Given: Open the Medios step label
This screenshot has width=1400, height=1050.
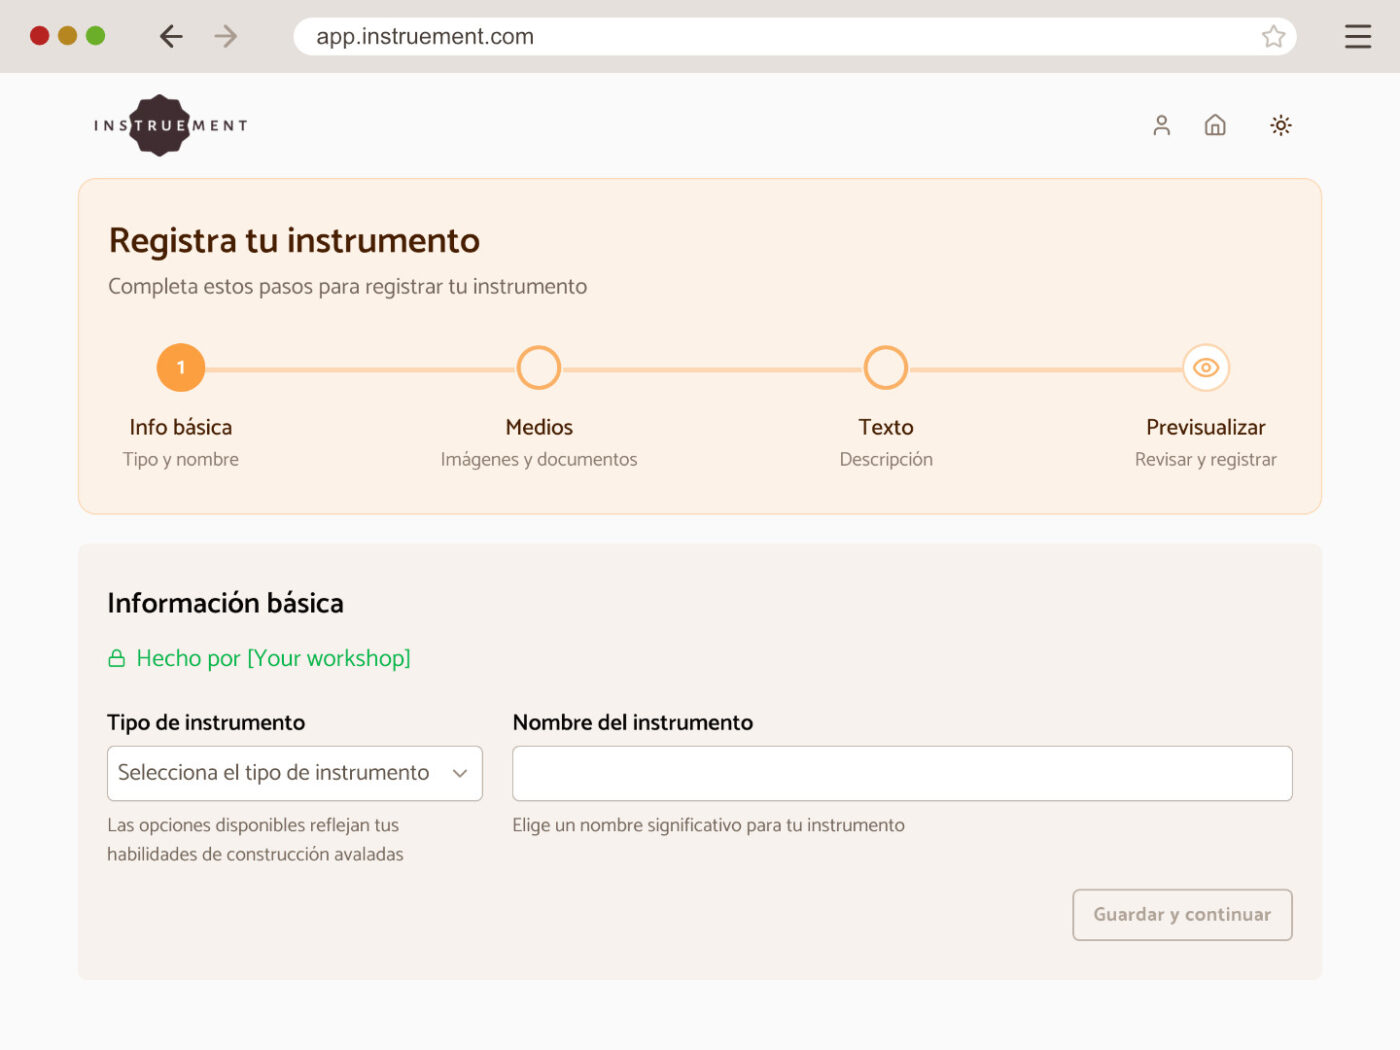Looking at the screenshot, I should 538,427.
